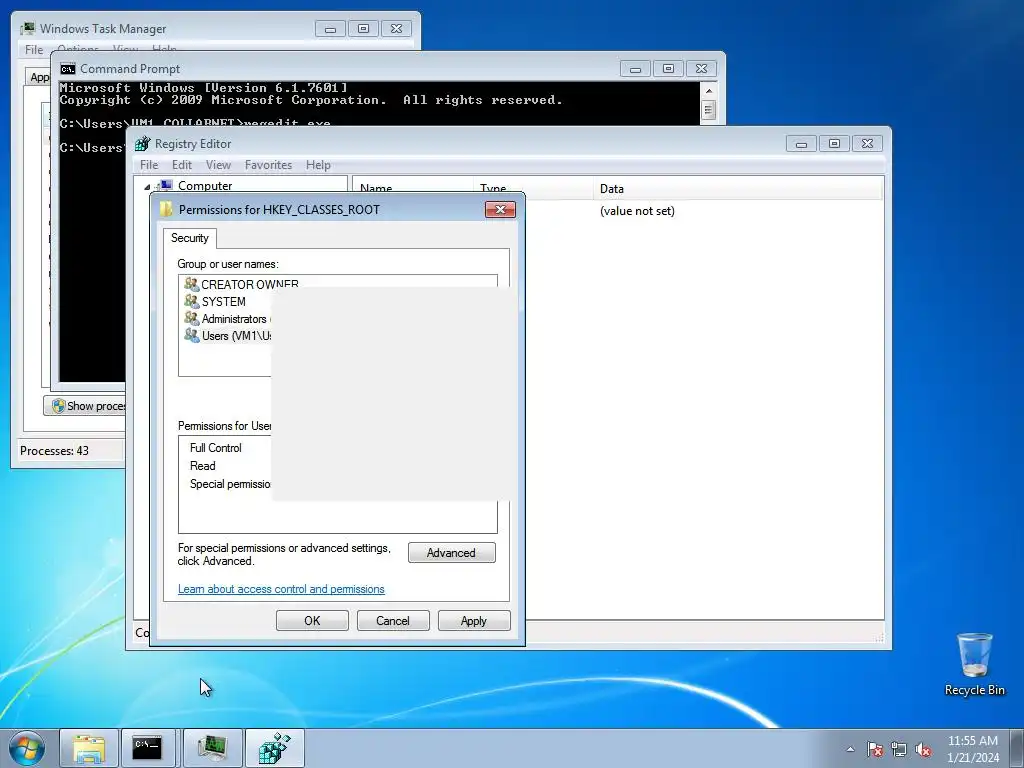1024x768 pixels.
Task: Click Command Prompt scrollbar up arrow
Action: point(709,91)
